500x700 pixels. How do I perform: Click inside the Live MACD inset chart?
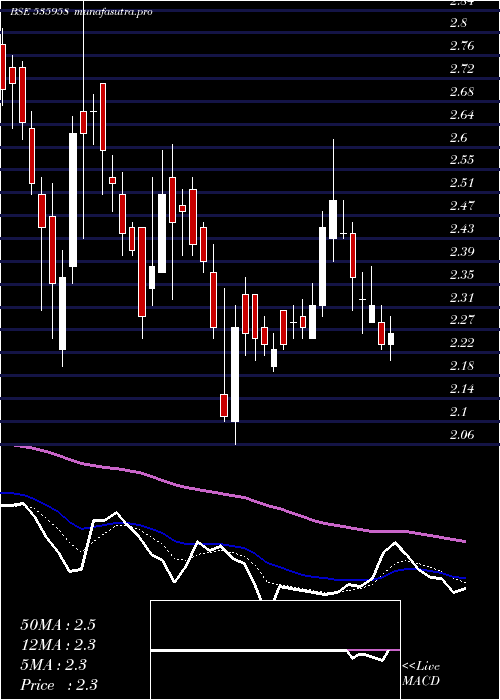[275, 650]
